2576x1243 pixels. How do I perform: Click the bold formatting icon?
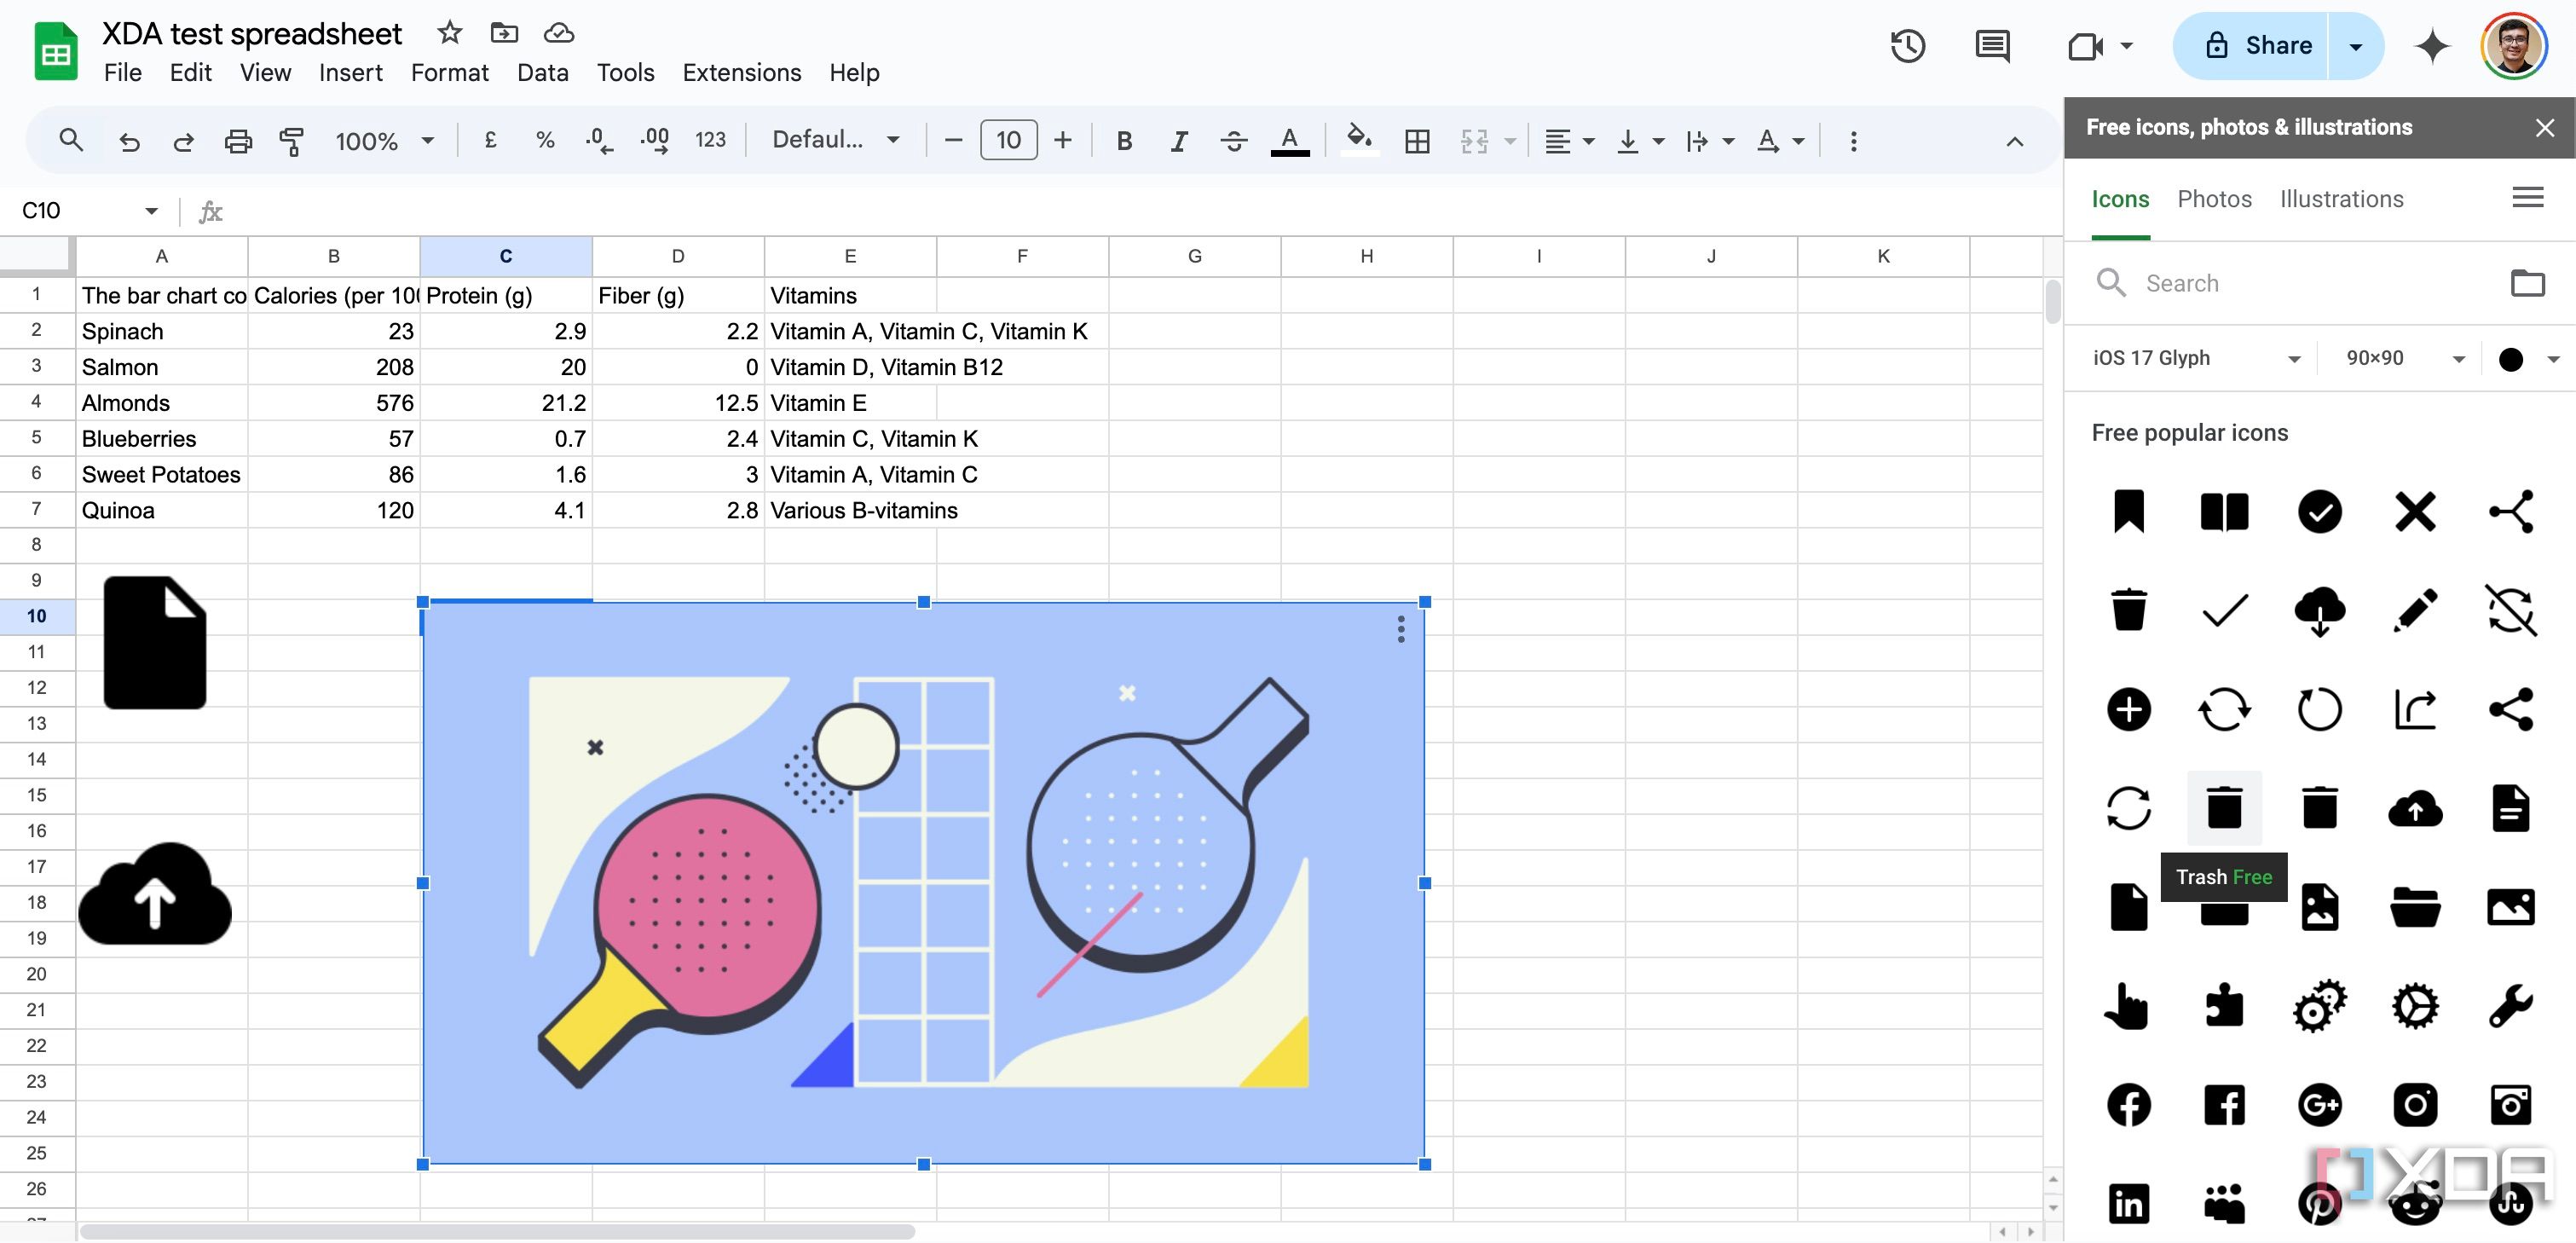click(1123, 140)
